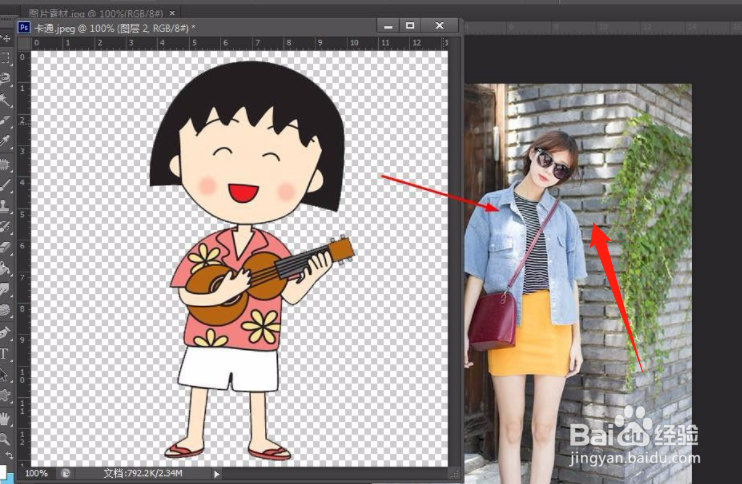Select the Clone Stamp tool

(5, 205)
